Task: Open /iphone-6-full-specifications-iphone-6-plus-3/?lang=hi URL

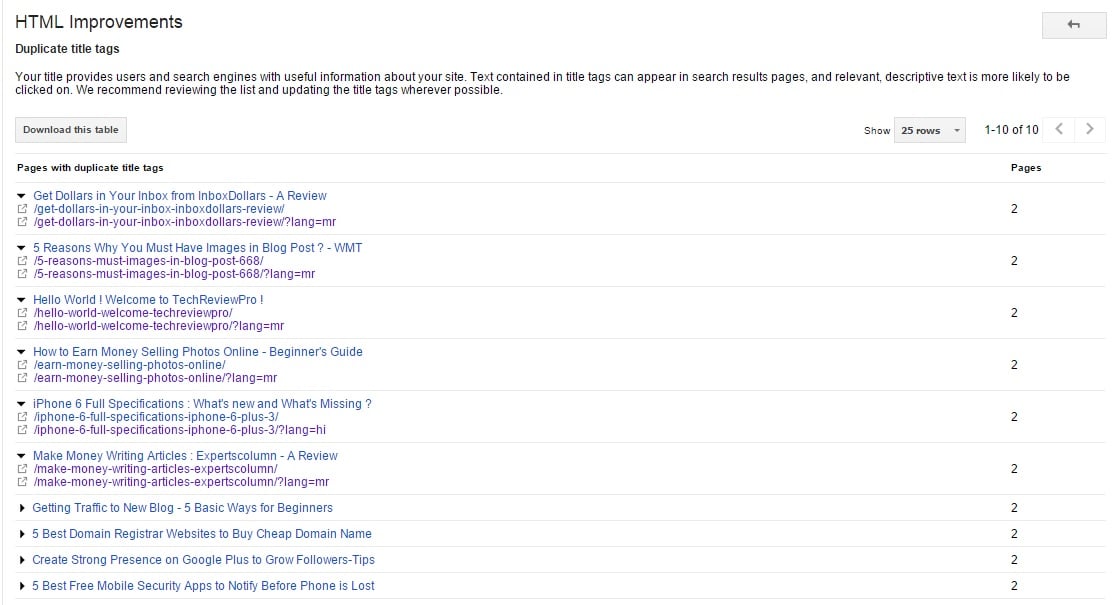Action: tap(180, 430)
